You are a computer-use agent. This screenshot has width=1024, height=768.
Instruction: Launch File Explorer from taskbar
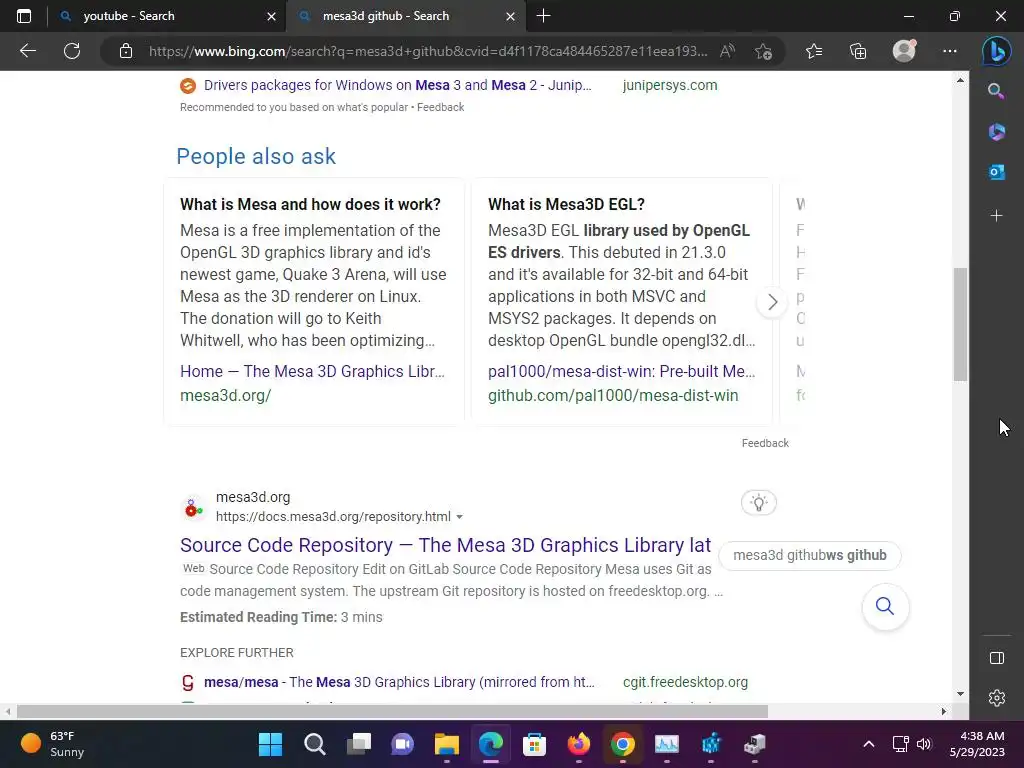point(447,744)
